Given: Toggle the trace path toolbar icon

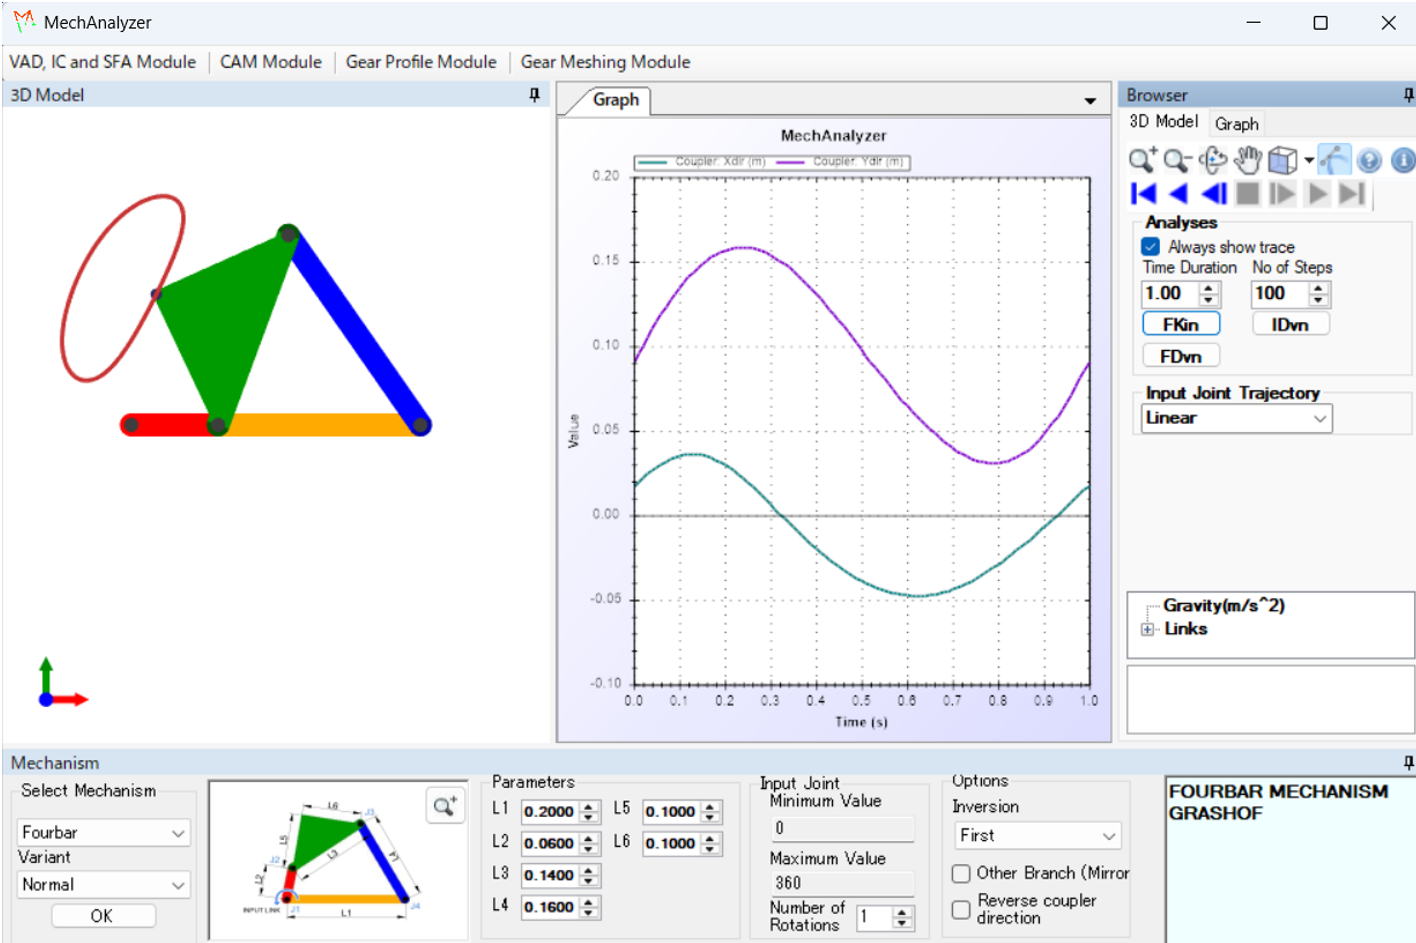Looking at the screenshot, I should click(x=1334, y=160).
